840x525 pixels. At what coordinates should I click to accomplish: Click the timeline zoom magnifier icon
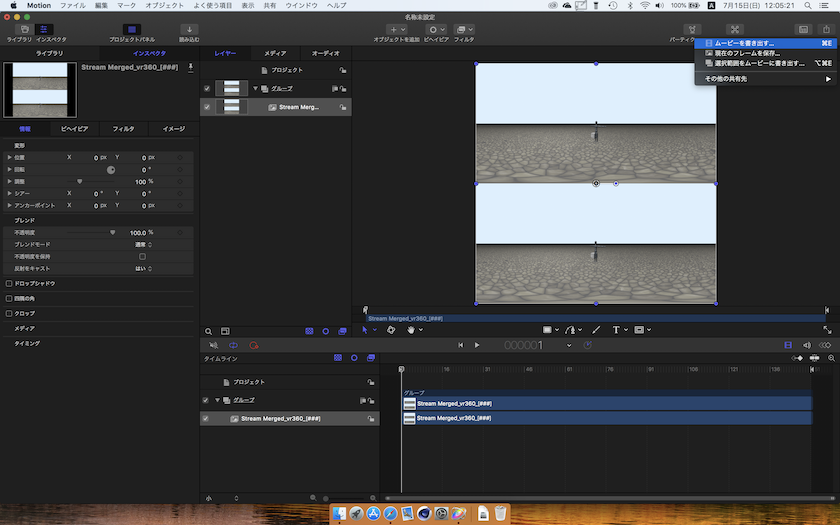click(831, 358)
